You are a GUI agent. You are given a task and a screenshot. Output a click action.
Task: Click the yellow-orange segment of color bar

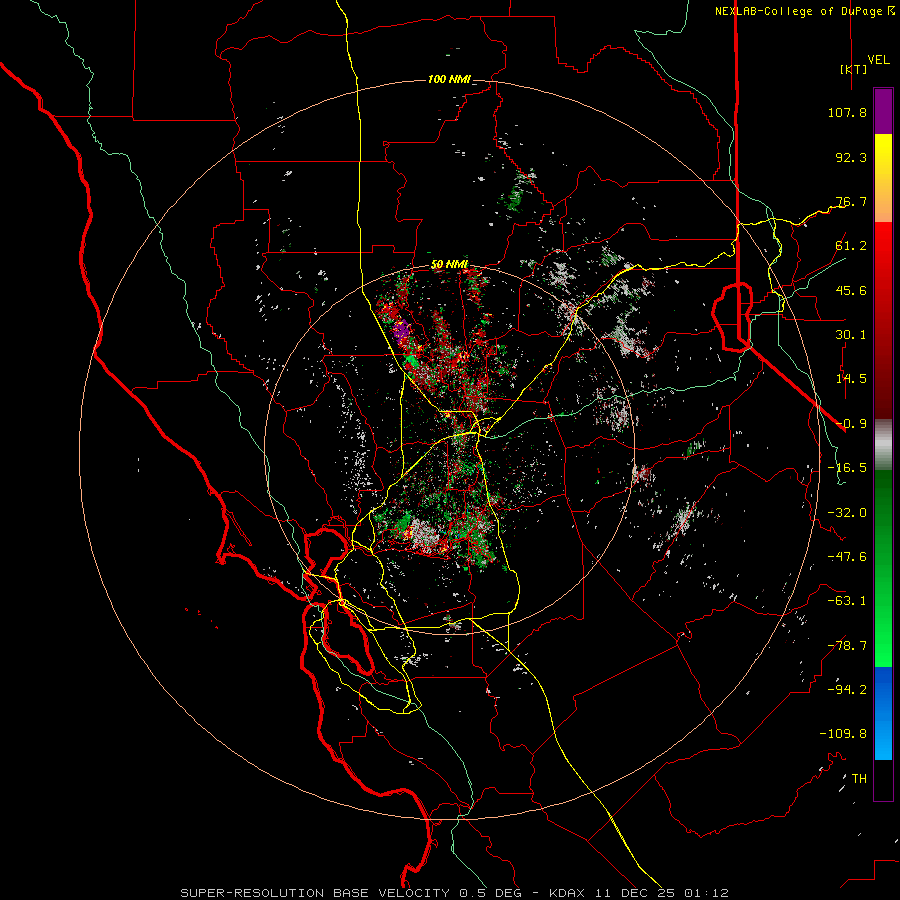coord(883,178)
